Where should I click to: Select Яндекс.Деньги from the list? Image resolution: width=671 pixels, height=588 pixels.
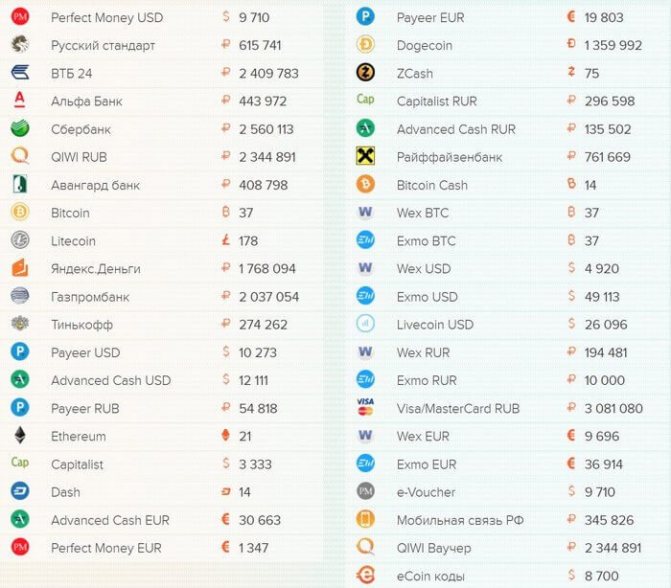click(x=95, y=269)
